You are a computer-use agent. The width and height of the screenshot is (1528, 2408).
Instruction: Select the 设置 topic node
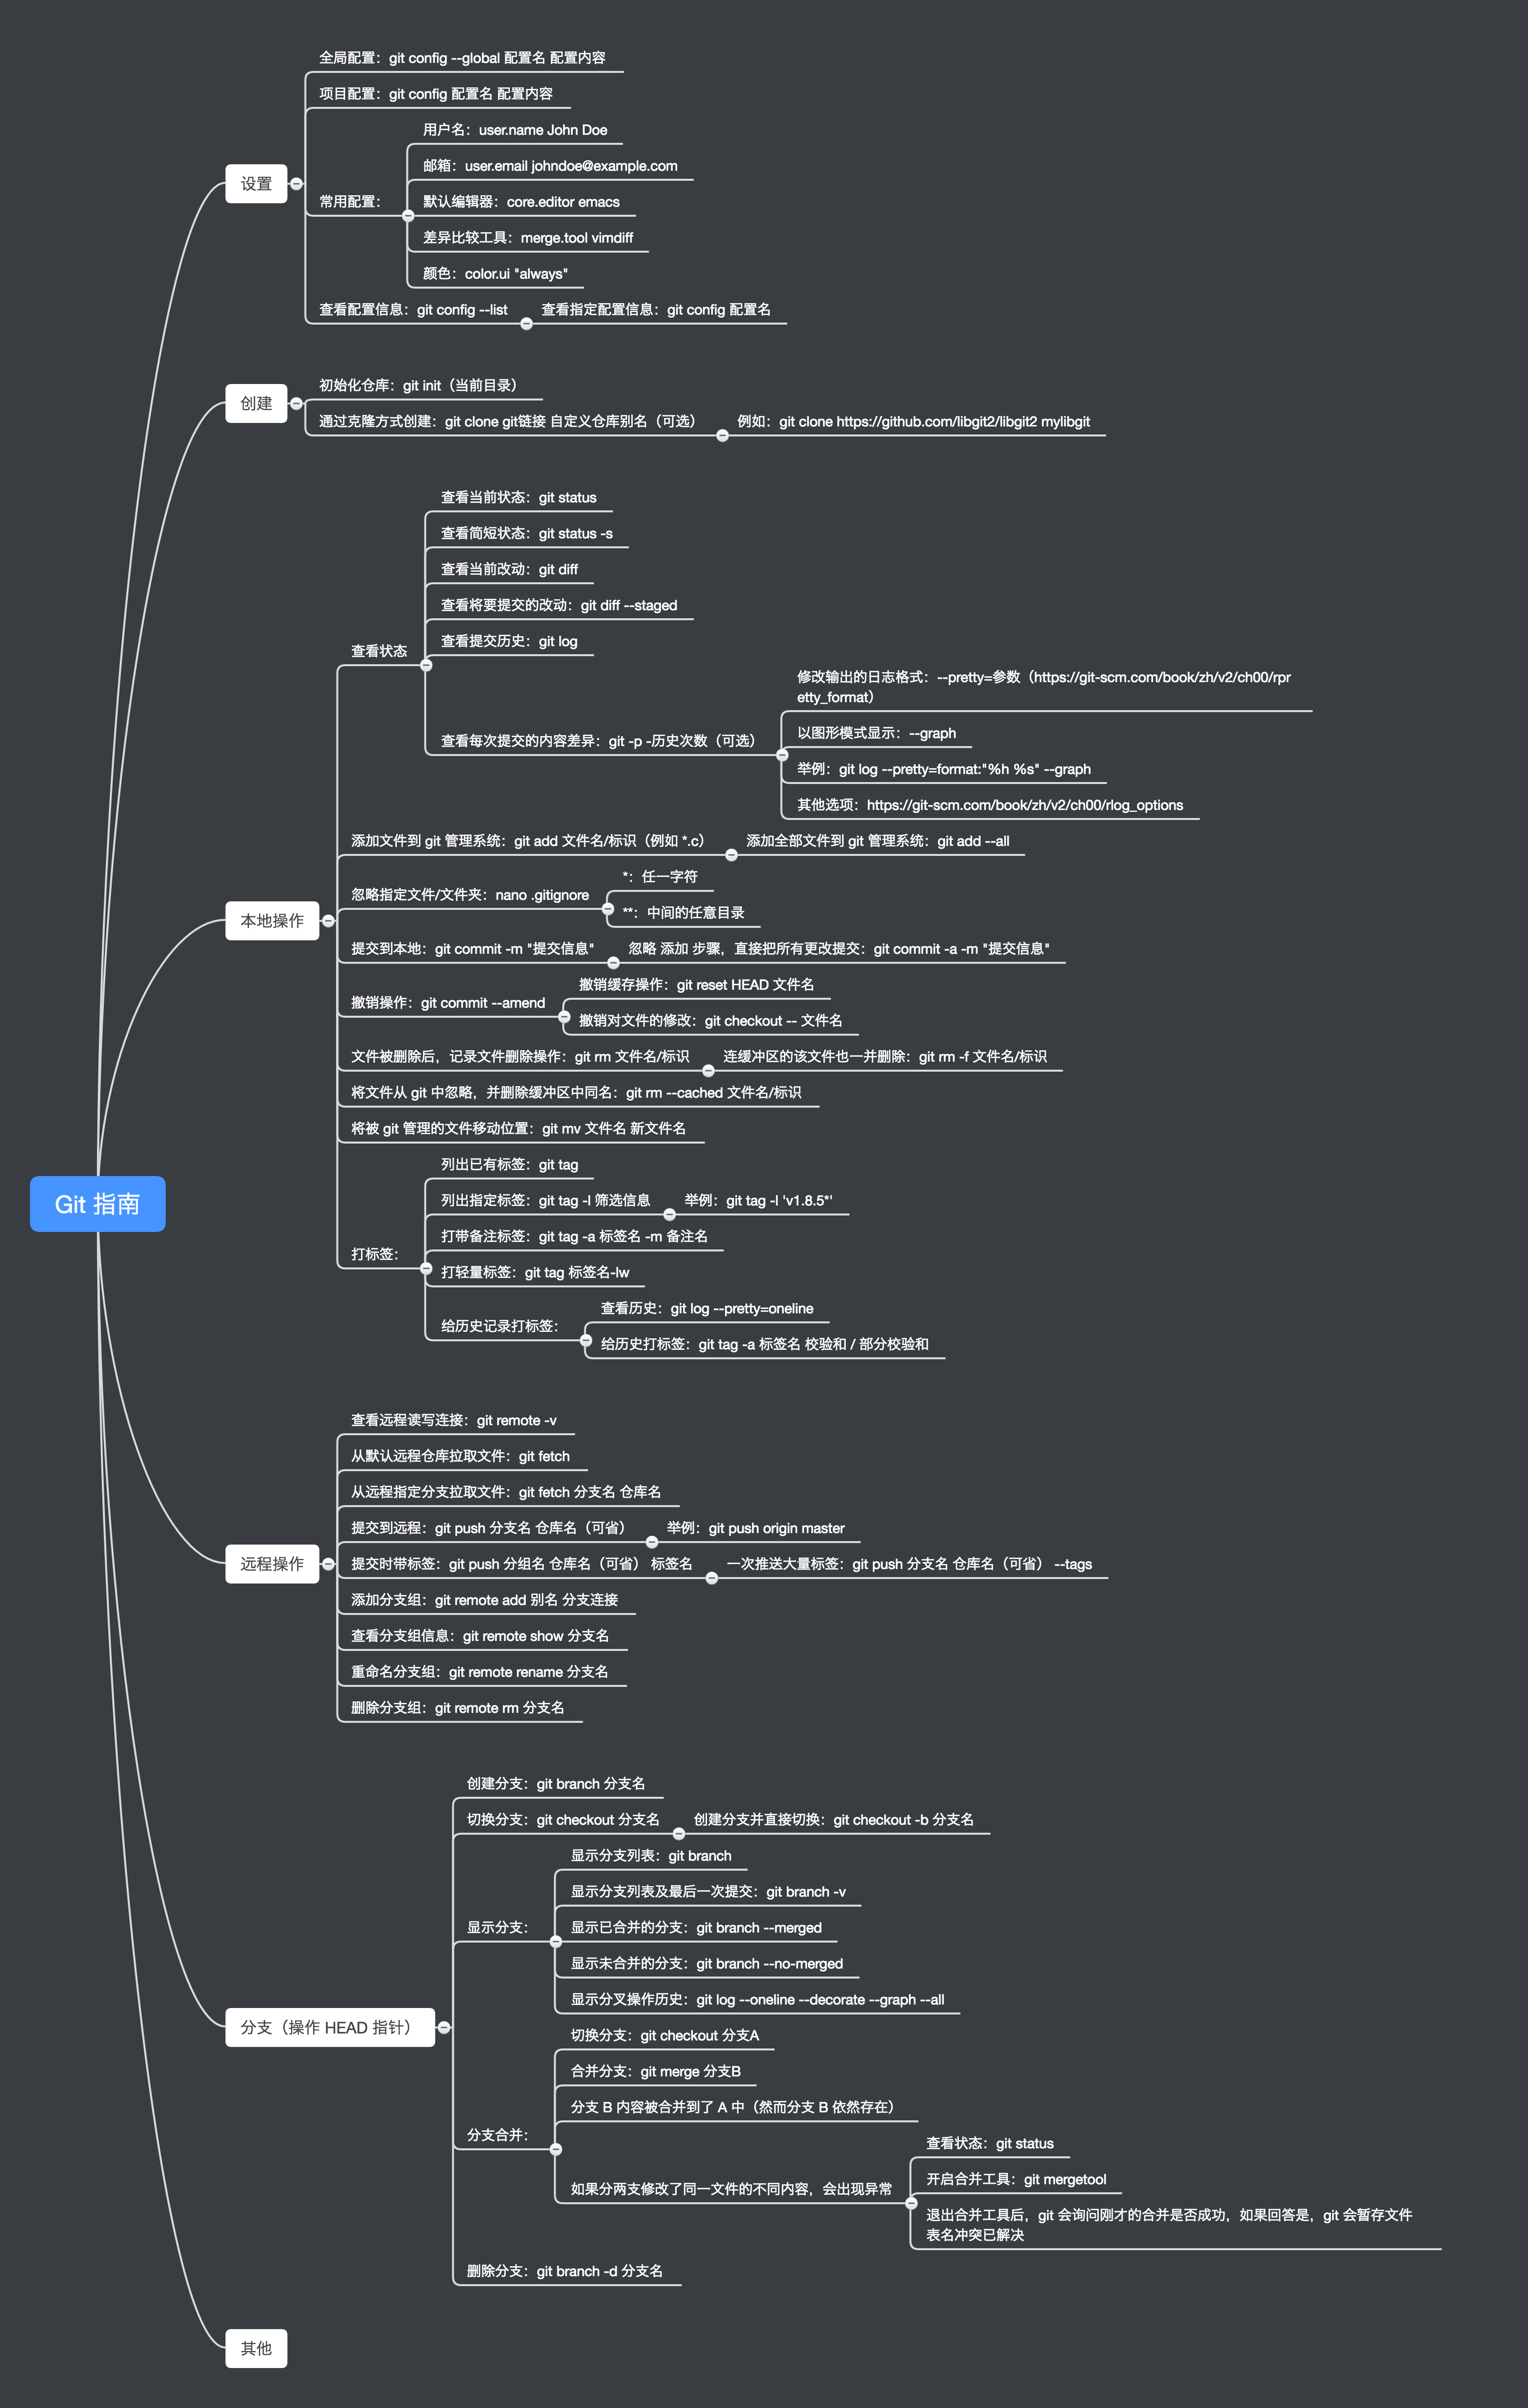(x=256, y=184)
